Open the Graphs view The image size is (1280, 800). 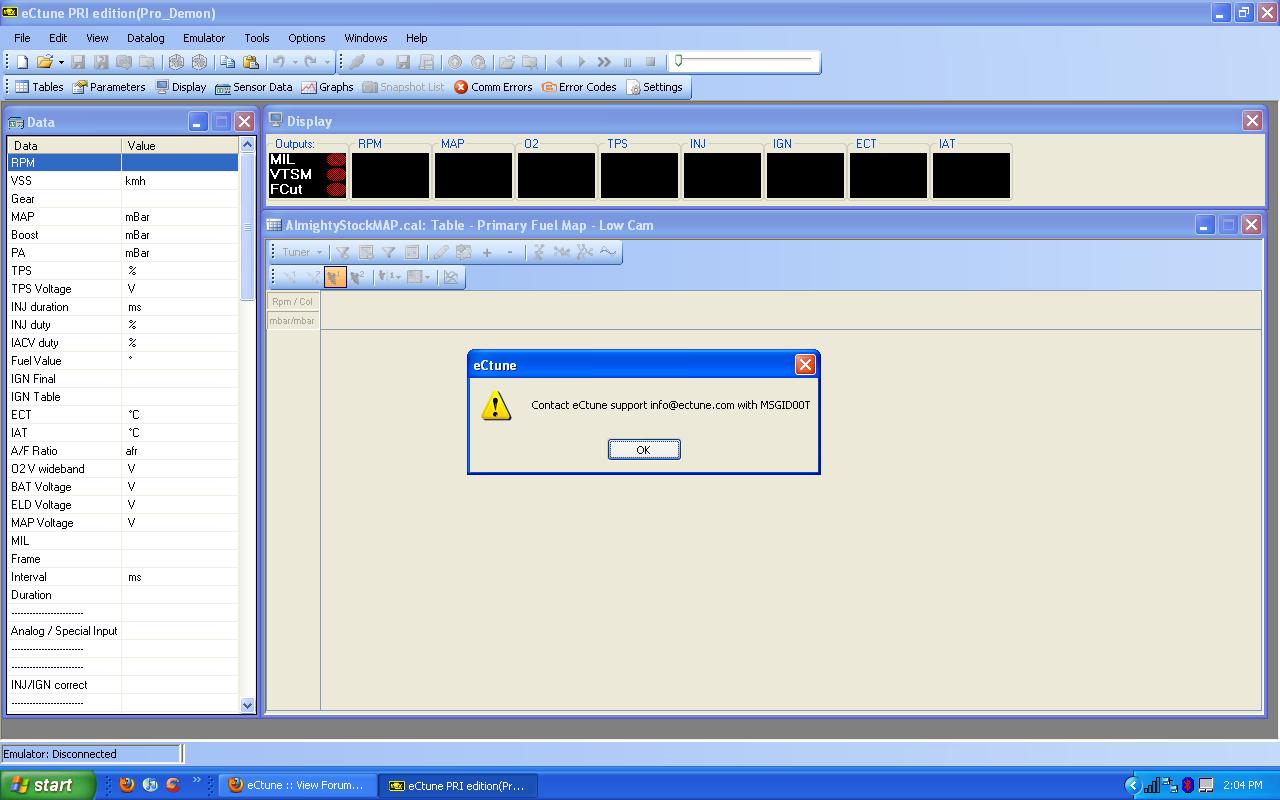(x=327, y=87)
